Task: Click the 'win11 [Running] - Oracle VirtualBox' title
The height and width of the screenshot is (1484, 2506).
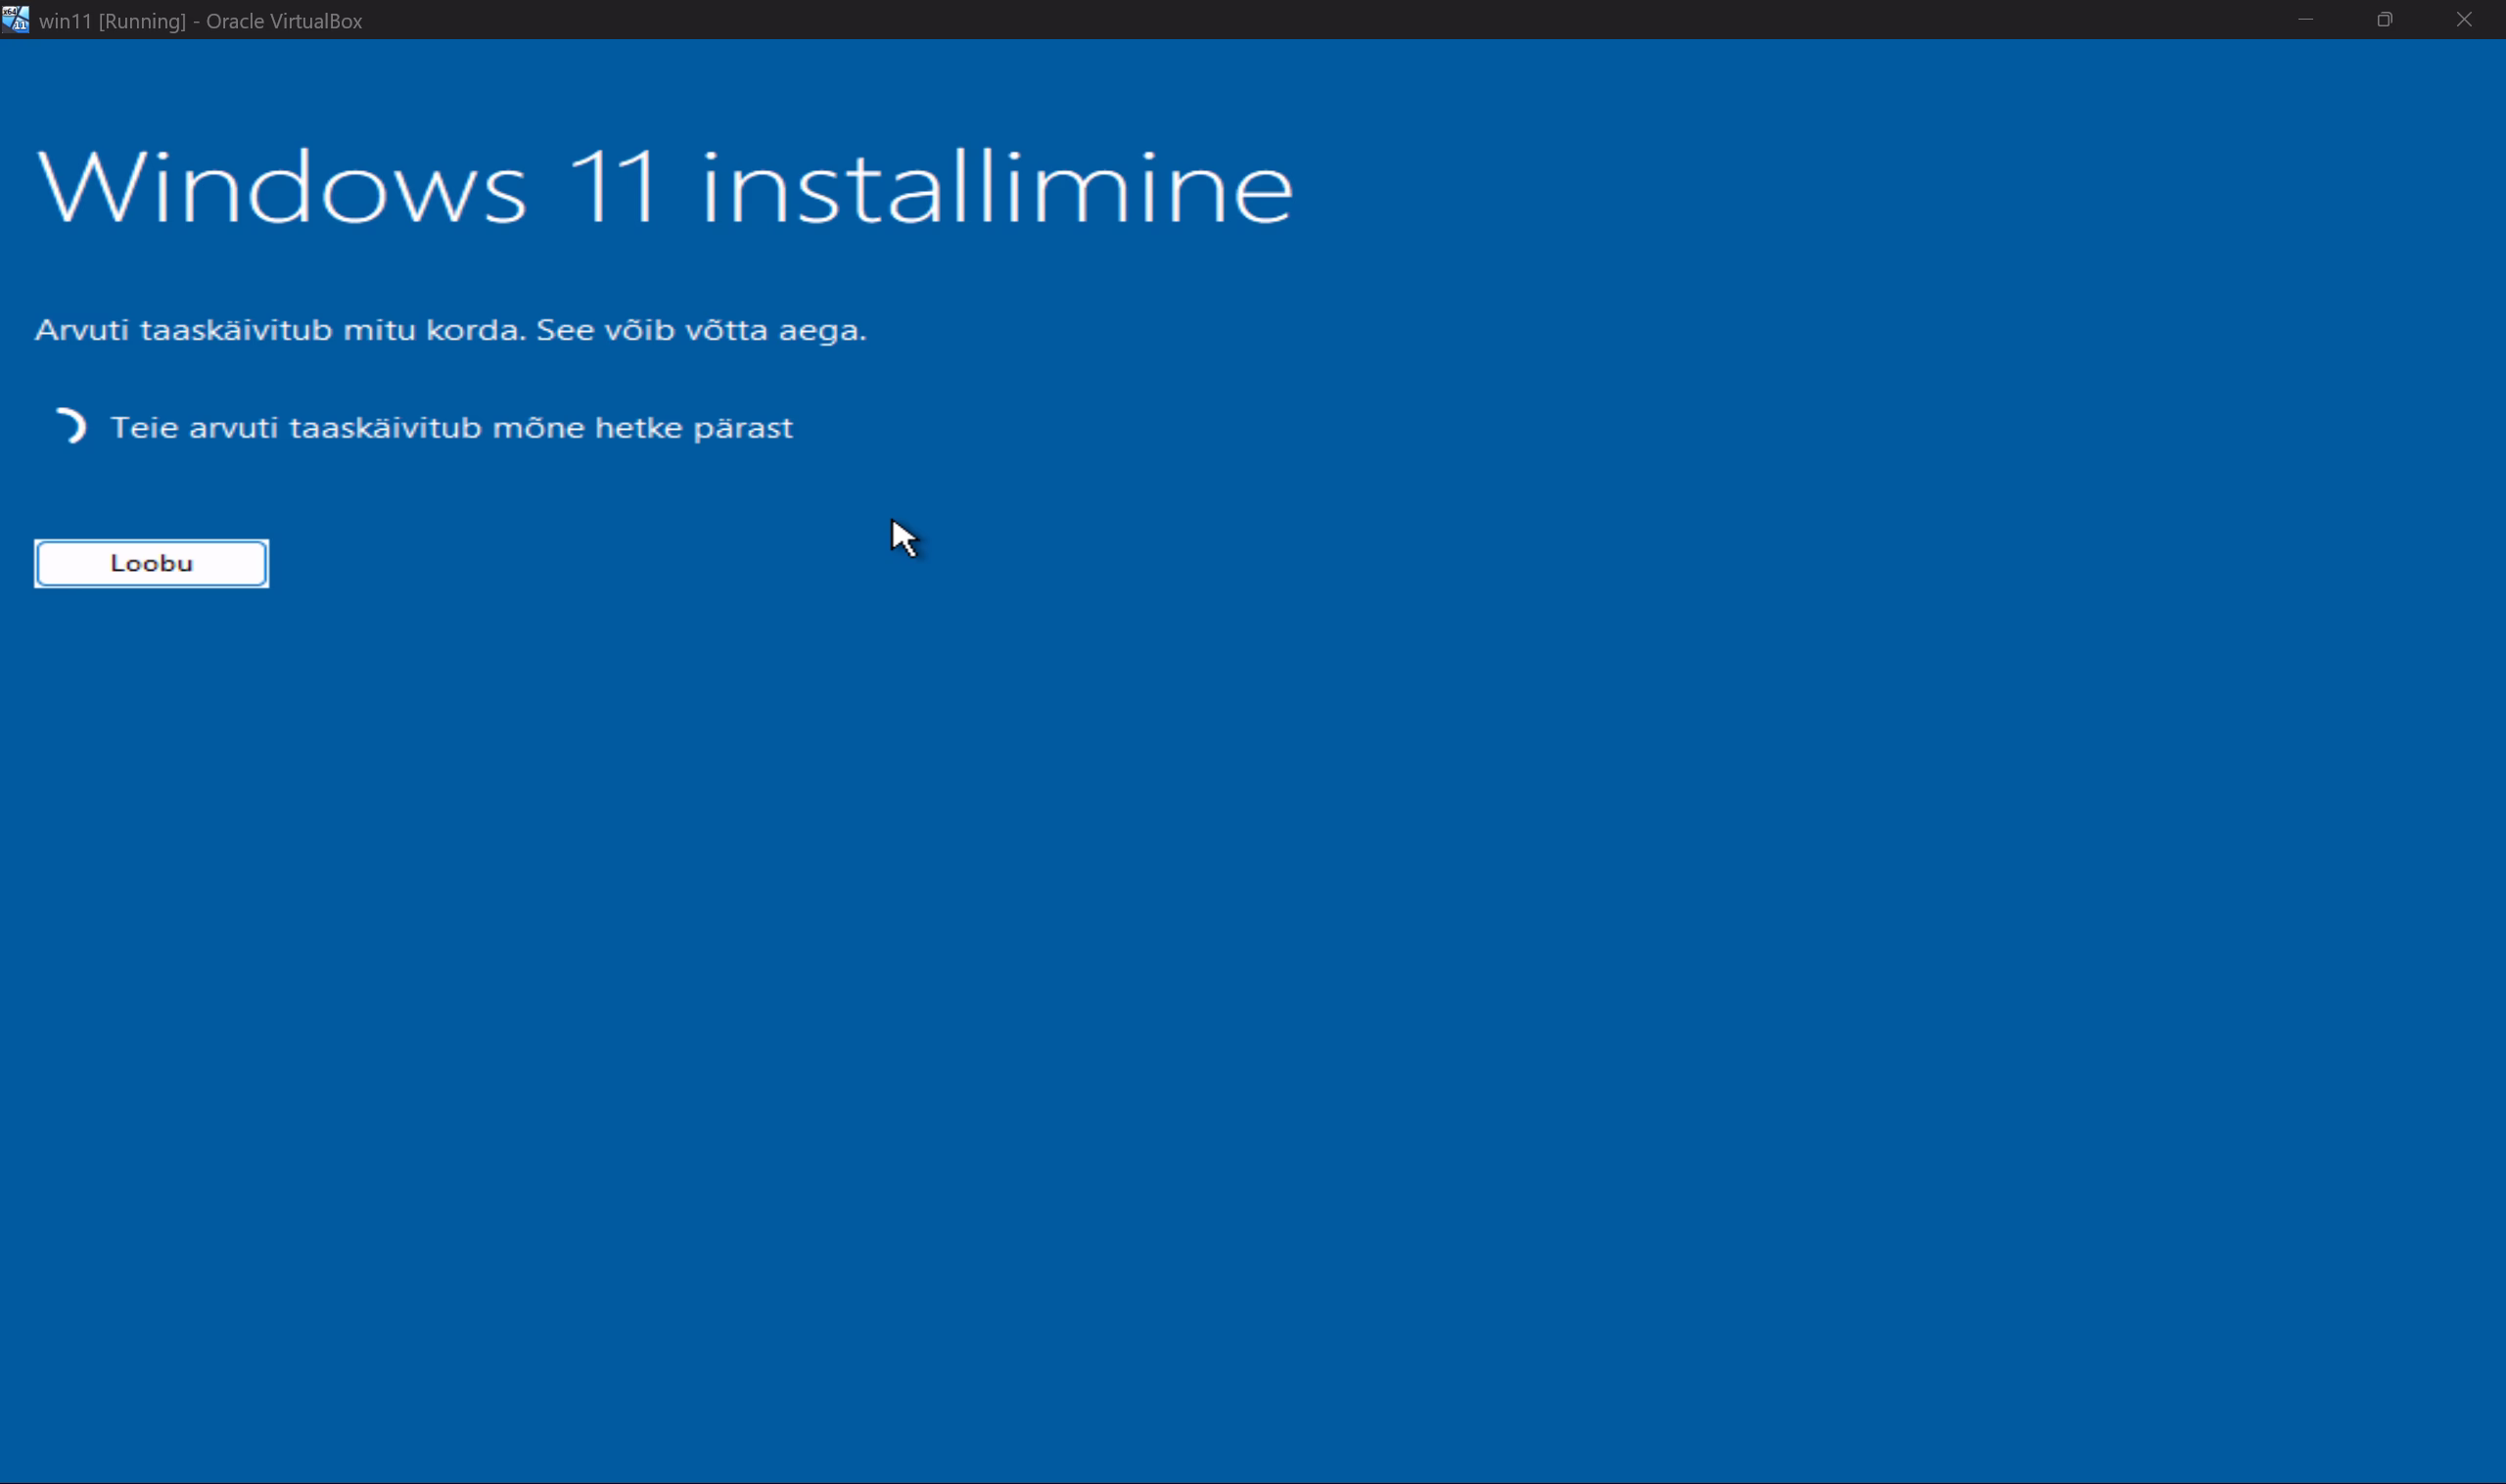Action: (201, 20)
